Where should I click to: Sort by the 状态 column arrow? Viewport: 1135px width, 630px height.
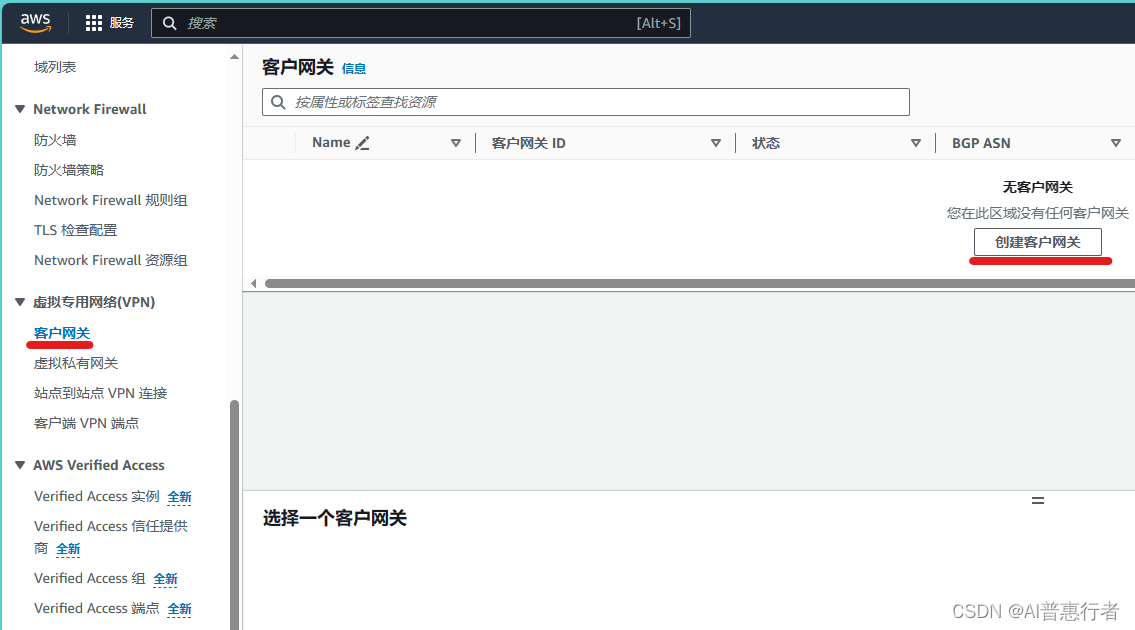pos(916,143)
